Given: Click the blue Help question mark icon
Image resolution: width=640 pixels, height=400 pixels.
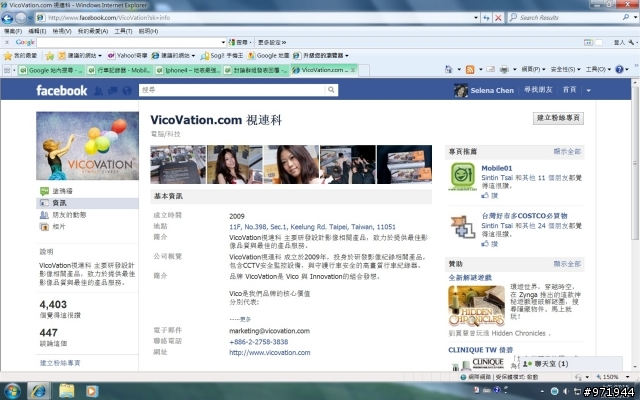Looking at the screenshot, I should (619, 69).
